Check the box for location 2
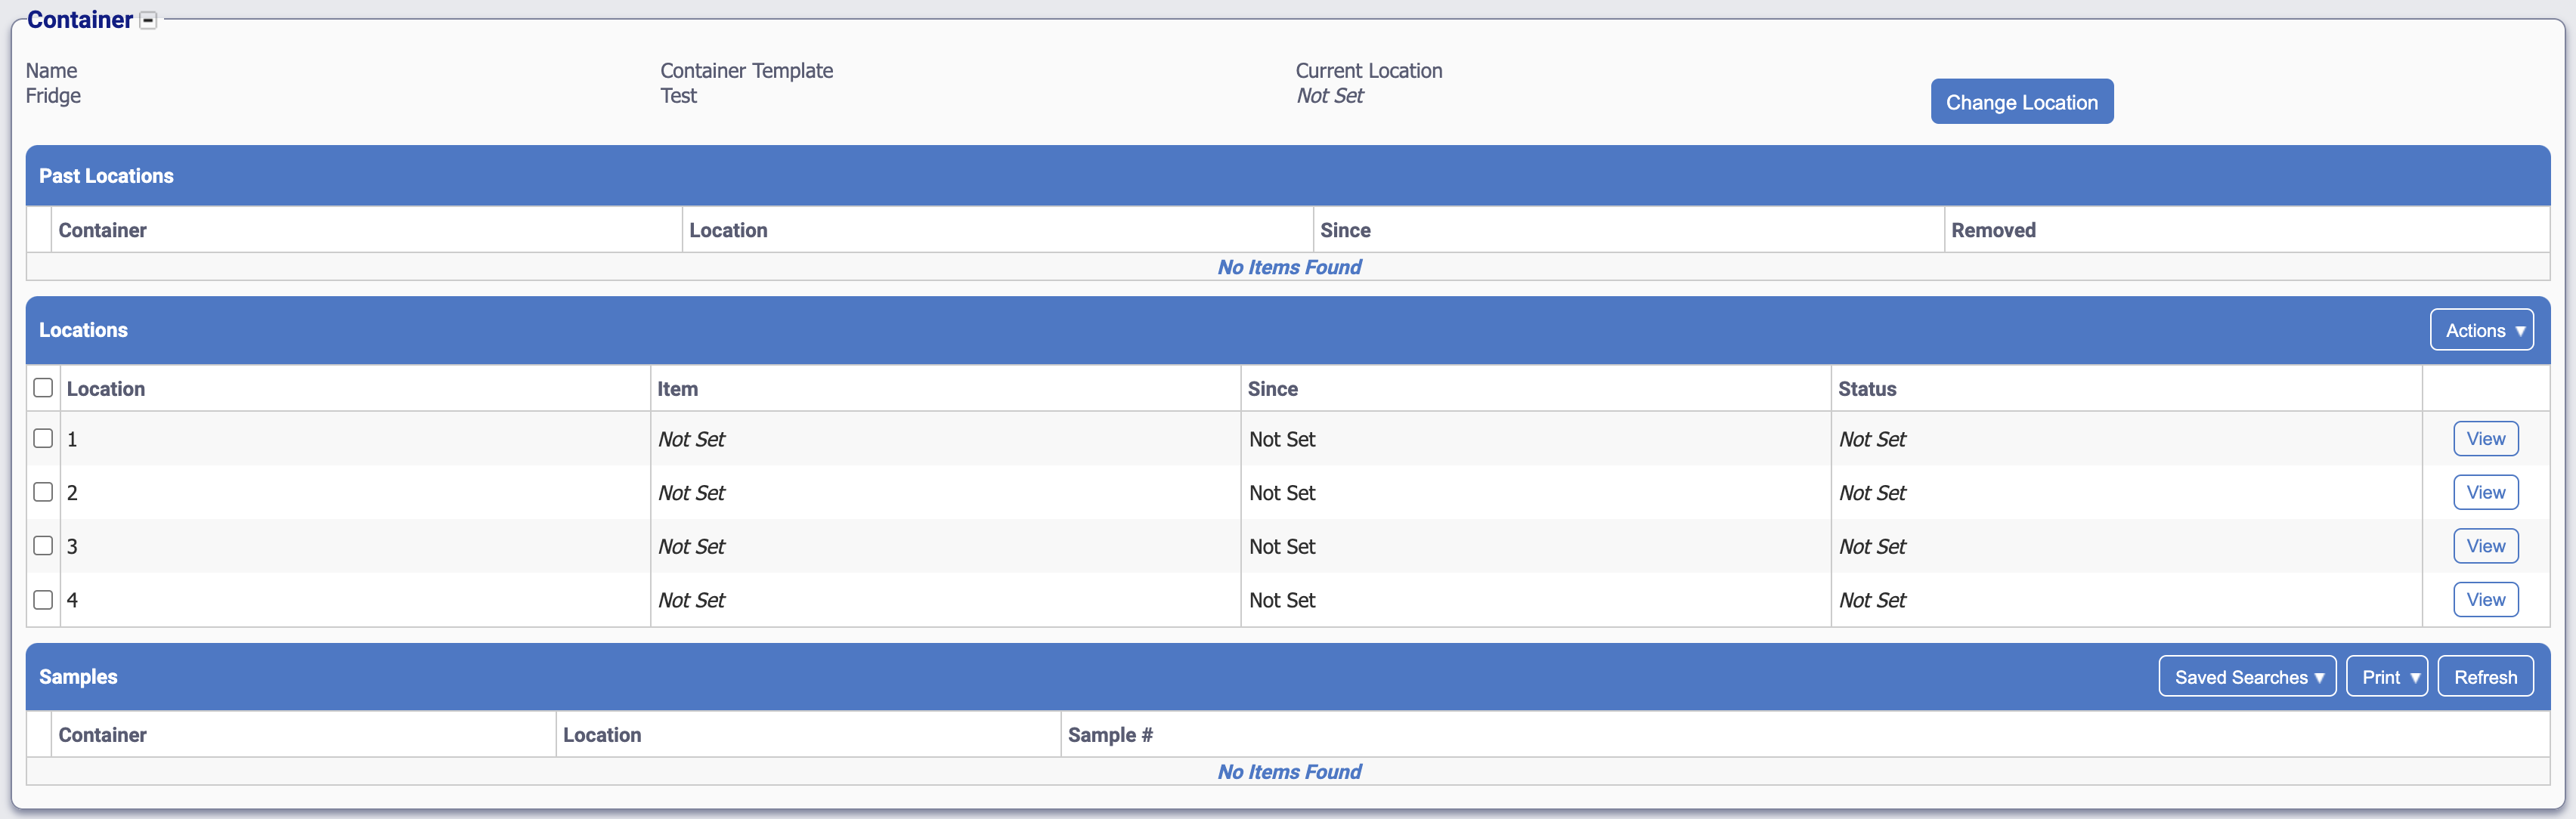Screen dimensions: 2576x819 (x=43, y=492)
